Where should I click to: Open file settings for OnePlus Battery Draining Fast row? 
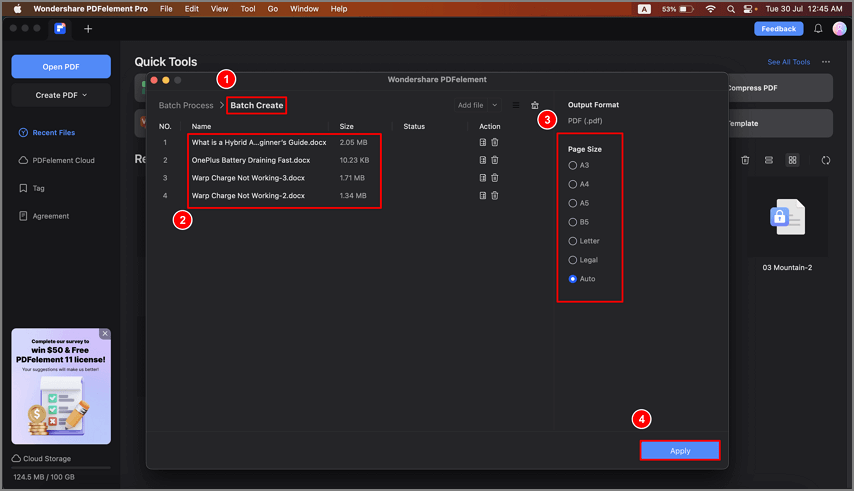[x=483, y=160]
